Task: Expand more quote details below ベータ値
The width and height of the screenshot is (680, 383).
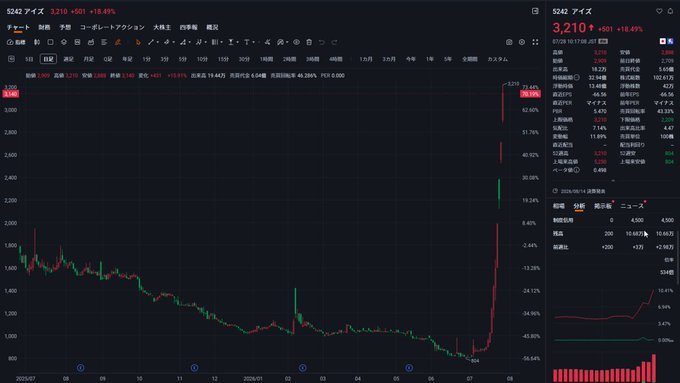Action: point(613,180)
